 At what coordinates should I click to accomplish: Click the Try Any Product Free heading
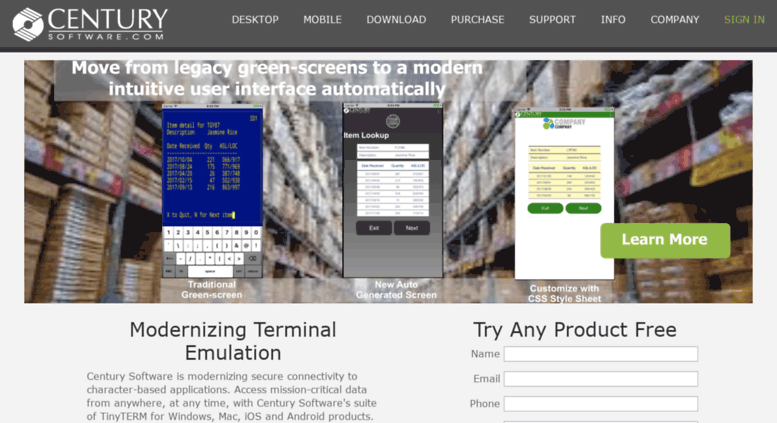click(x=575, y=330)
